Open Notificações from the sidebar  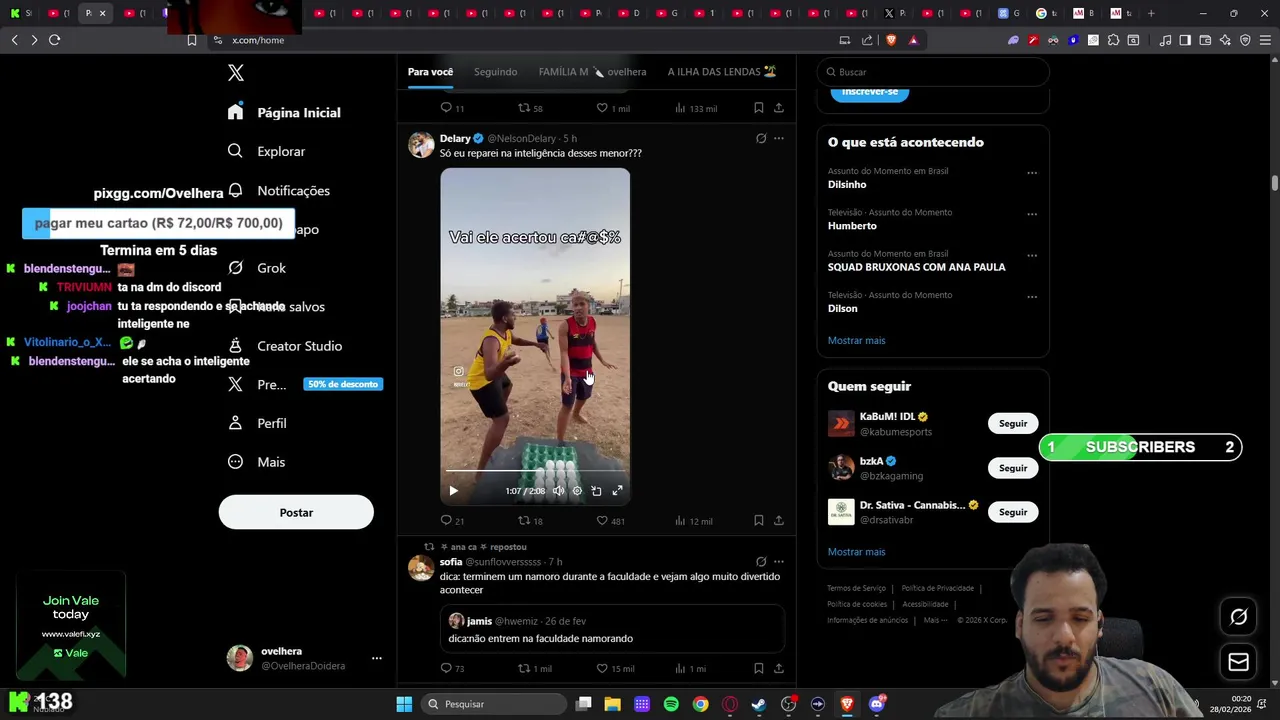[x=279, y=190]
